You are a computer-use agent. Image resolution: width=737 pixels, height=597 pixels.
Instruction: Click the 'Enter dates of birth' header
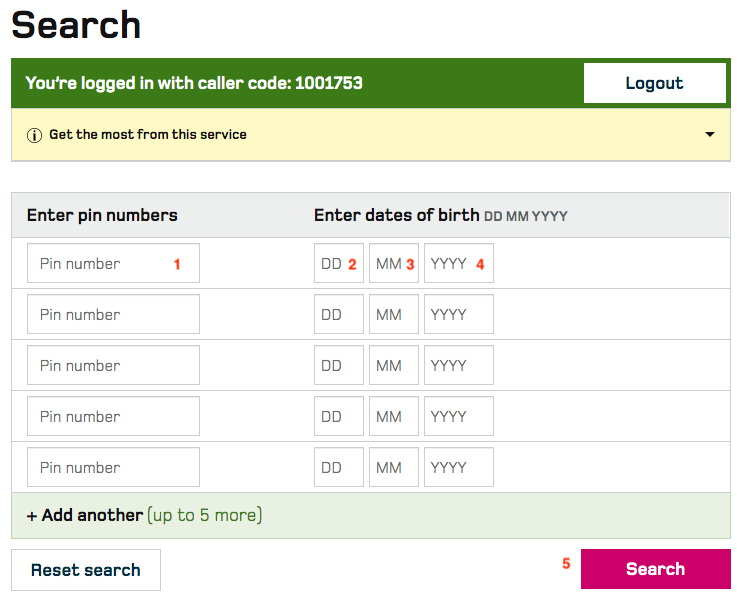pos(397,215)
